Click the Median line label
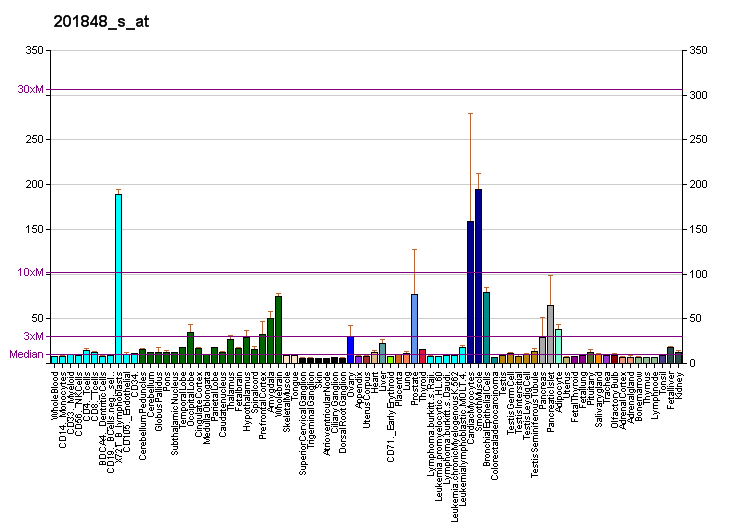The height and width of the screenshot is (530, 732). 26,354
